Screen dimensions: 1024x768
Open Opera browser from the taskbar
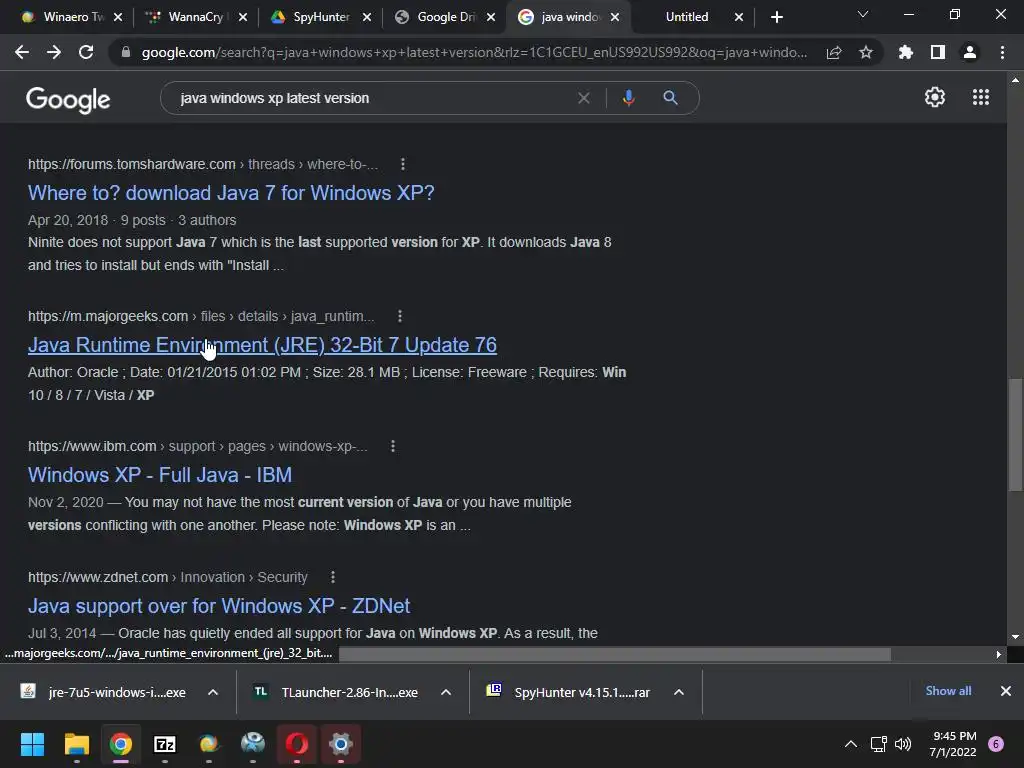(x=296, y=744)
